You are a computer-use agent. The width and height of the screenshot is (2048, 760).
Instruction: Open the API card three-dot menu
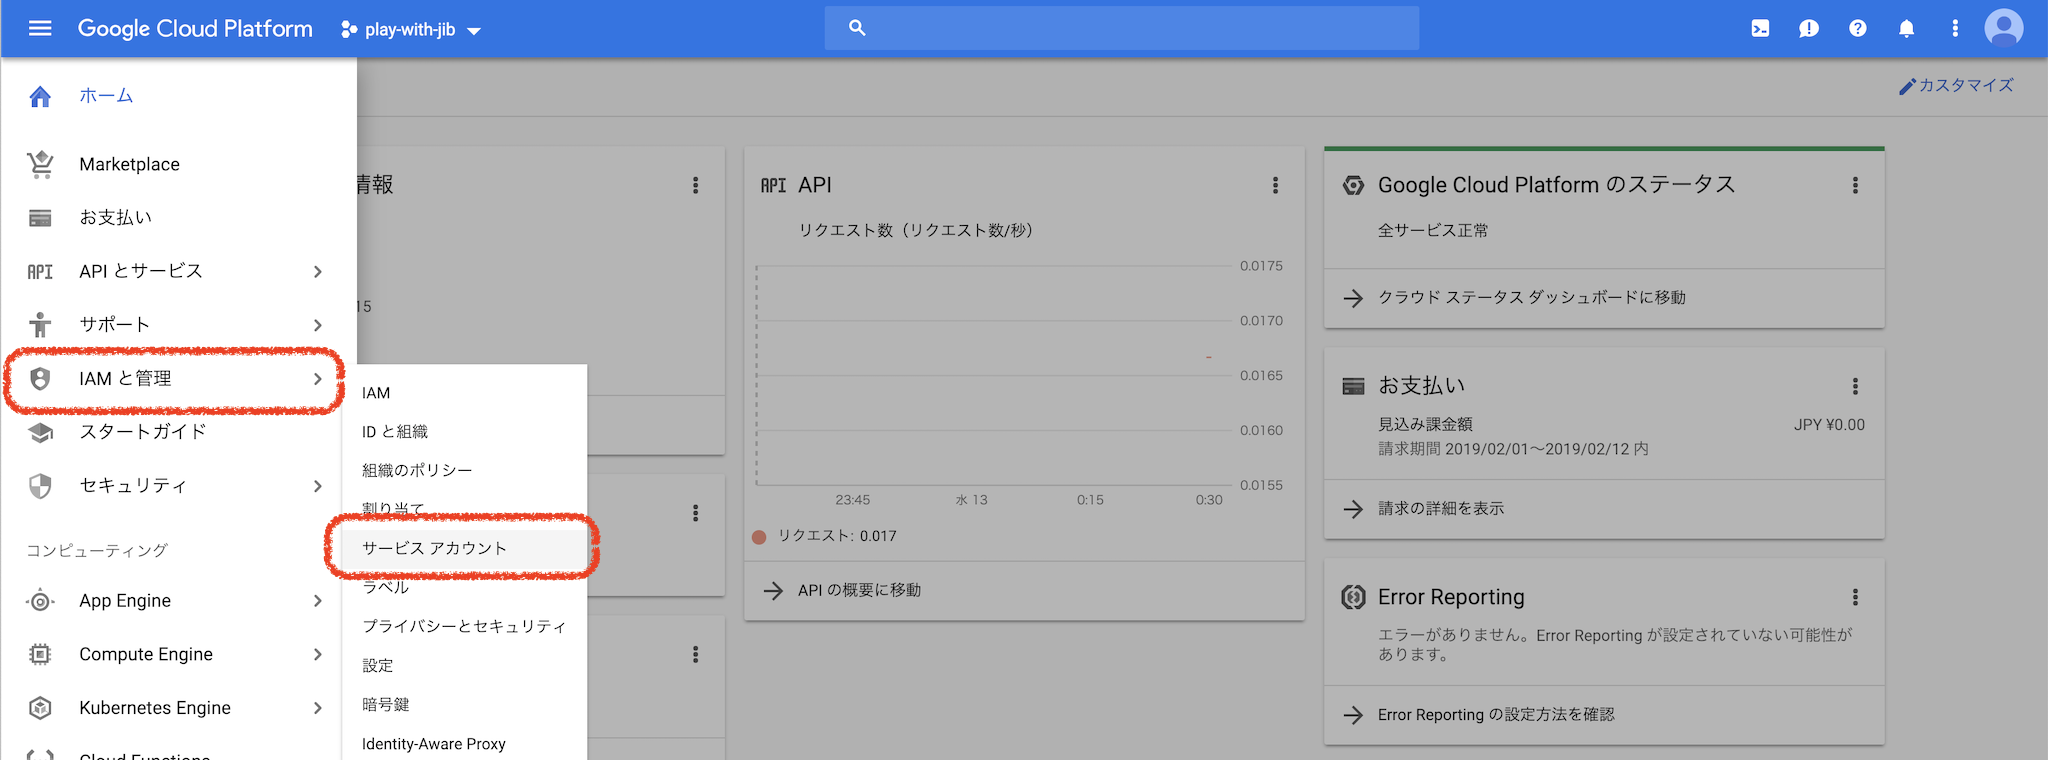[x=1275, y=185]
